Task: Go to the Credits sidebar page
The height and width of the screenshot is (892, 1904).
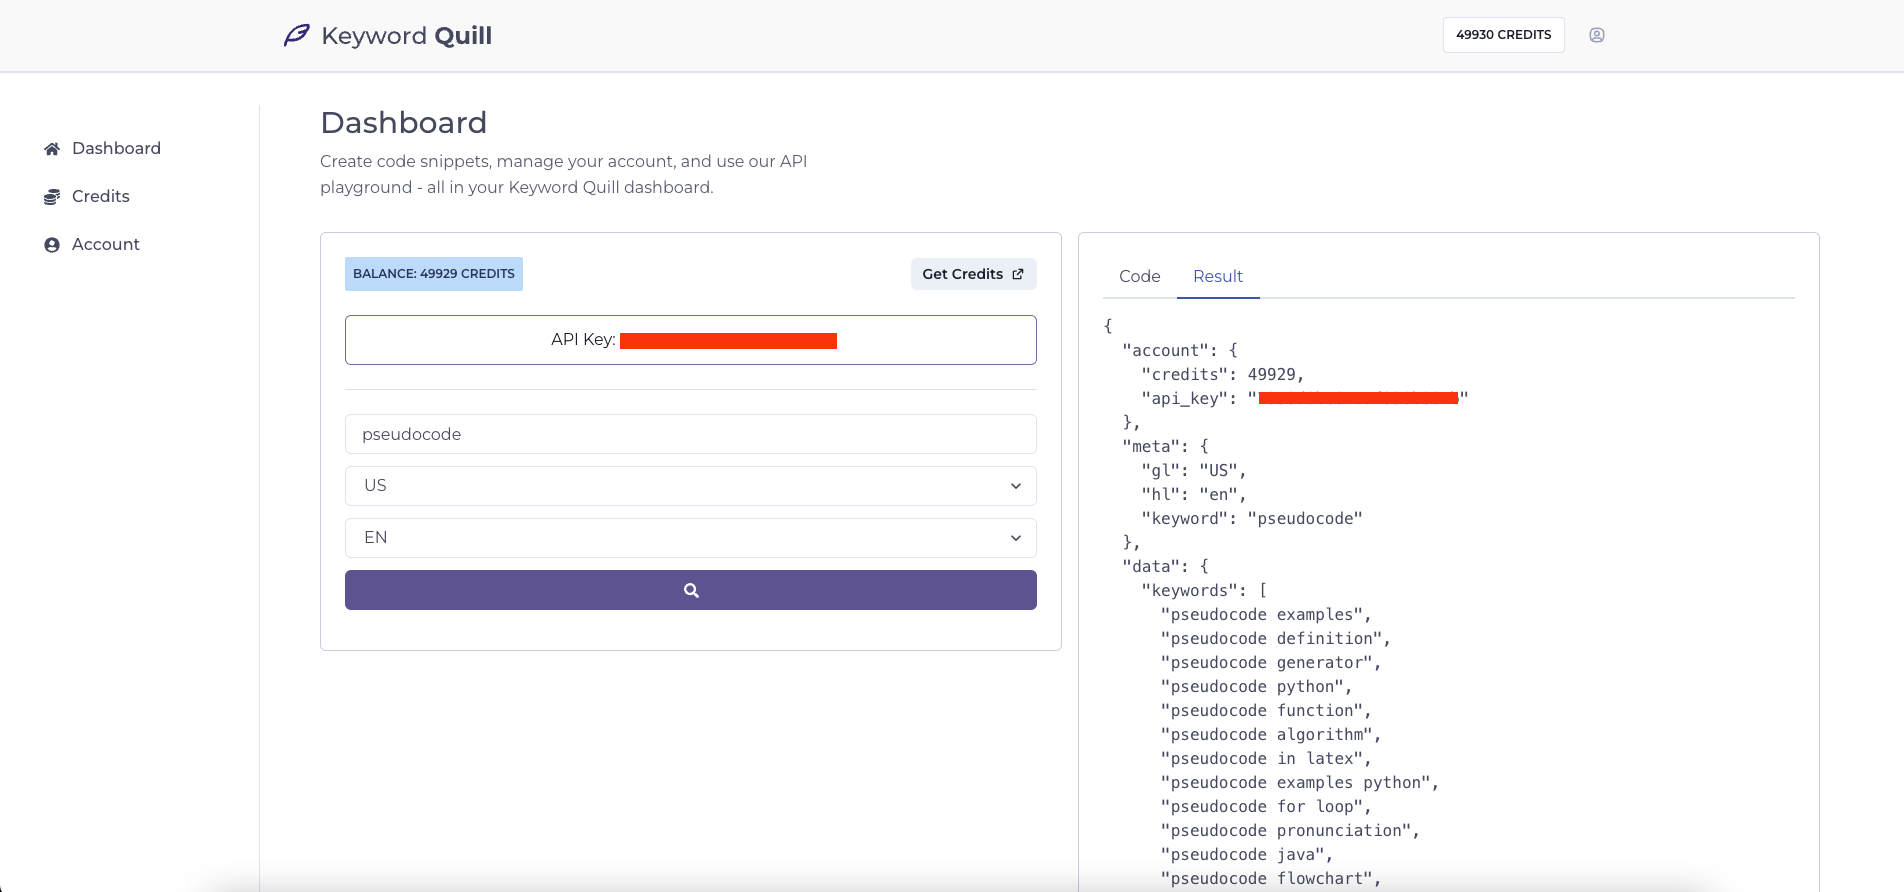Action: (101, 196)
